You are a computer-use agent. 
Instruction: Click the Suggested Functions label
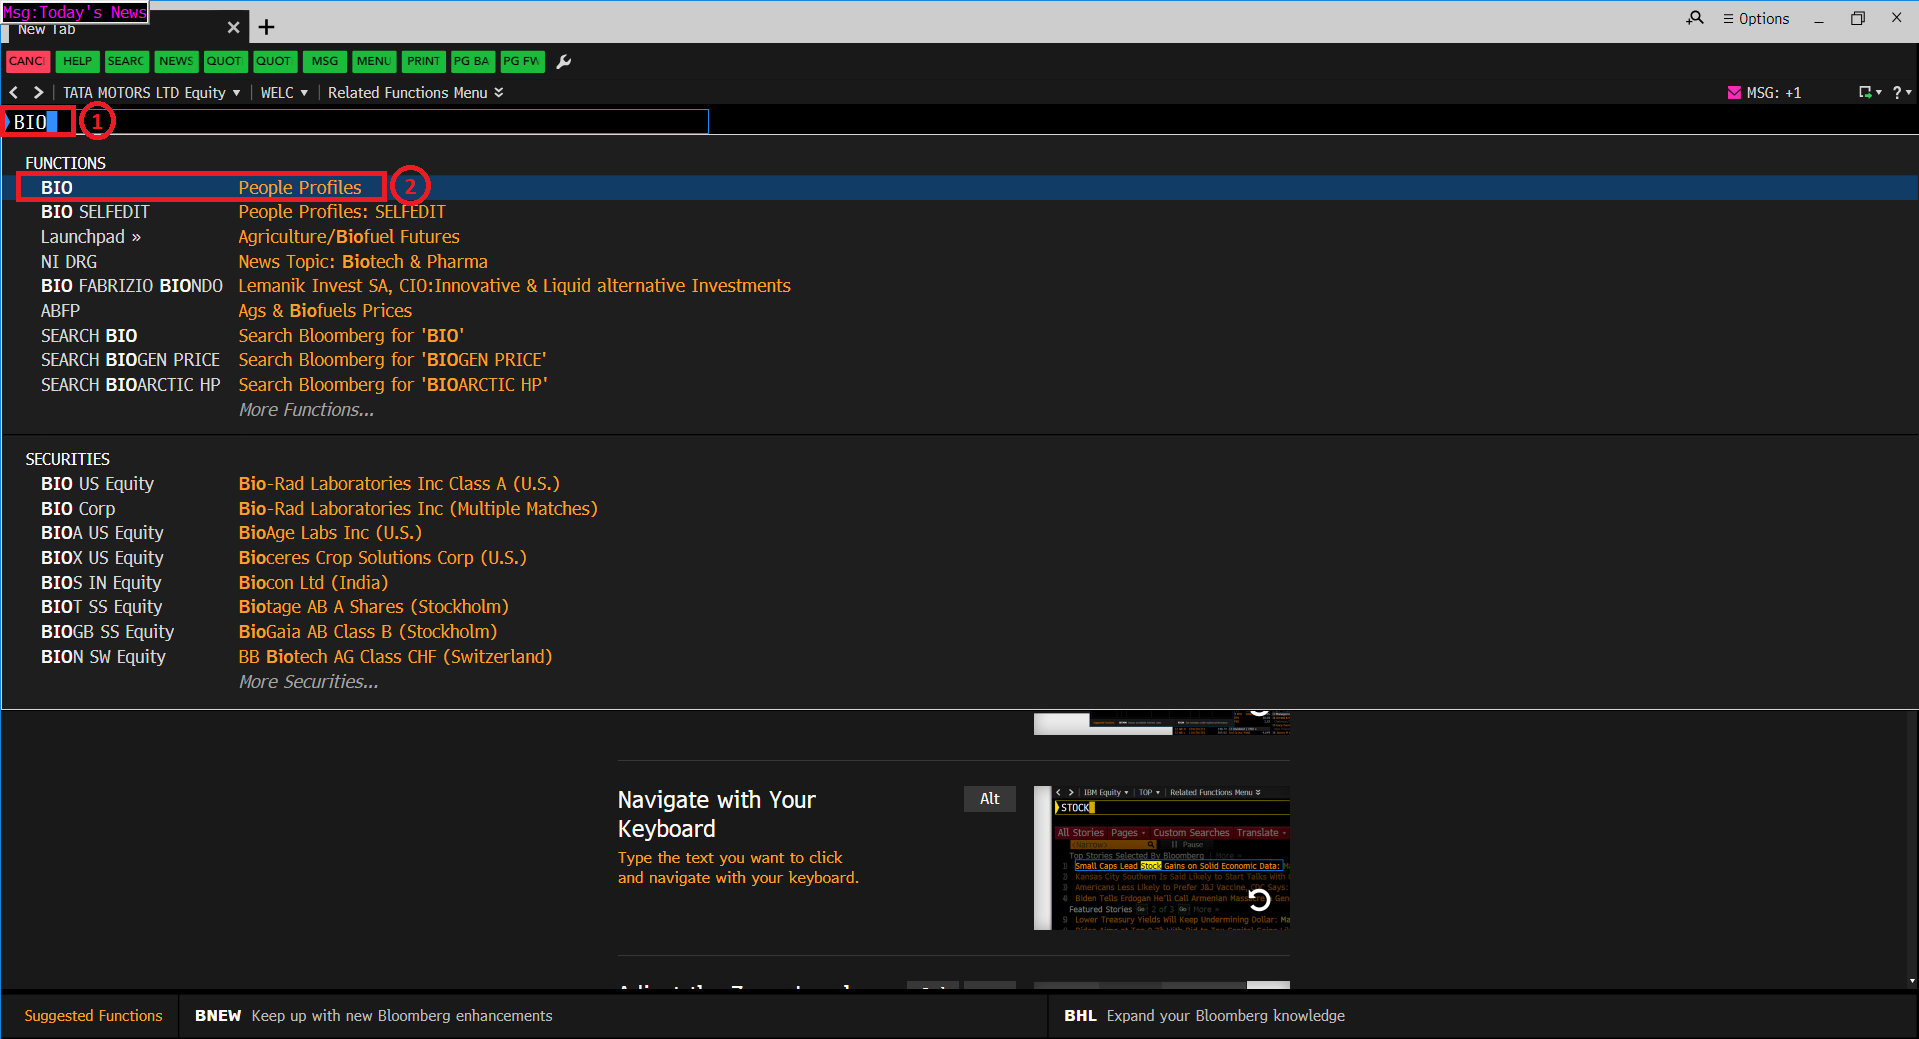coord(93,1016)
